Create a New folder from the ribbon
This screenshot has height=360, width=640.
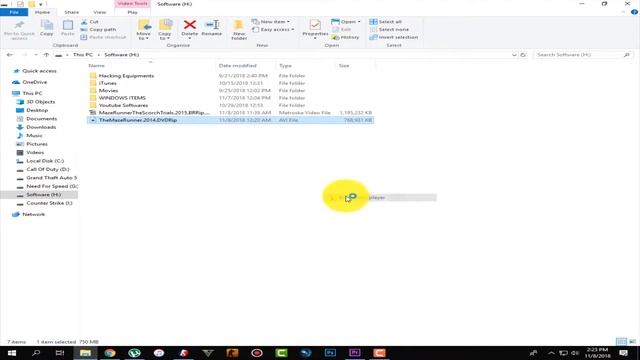(239, 30)
